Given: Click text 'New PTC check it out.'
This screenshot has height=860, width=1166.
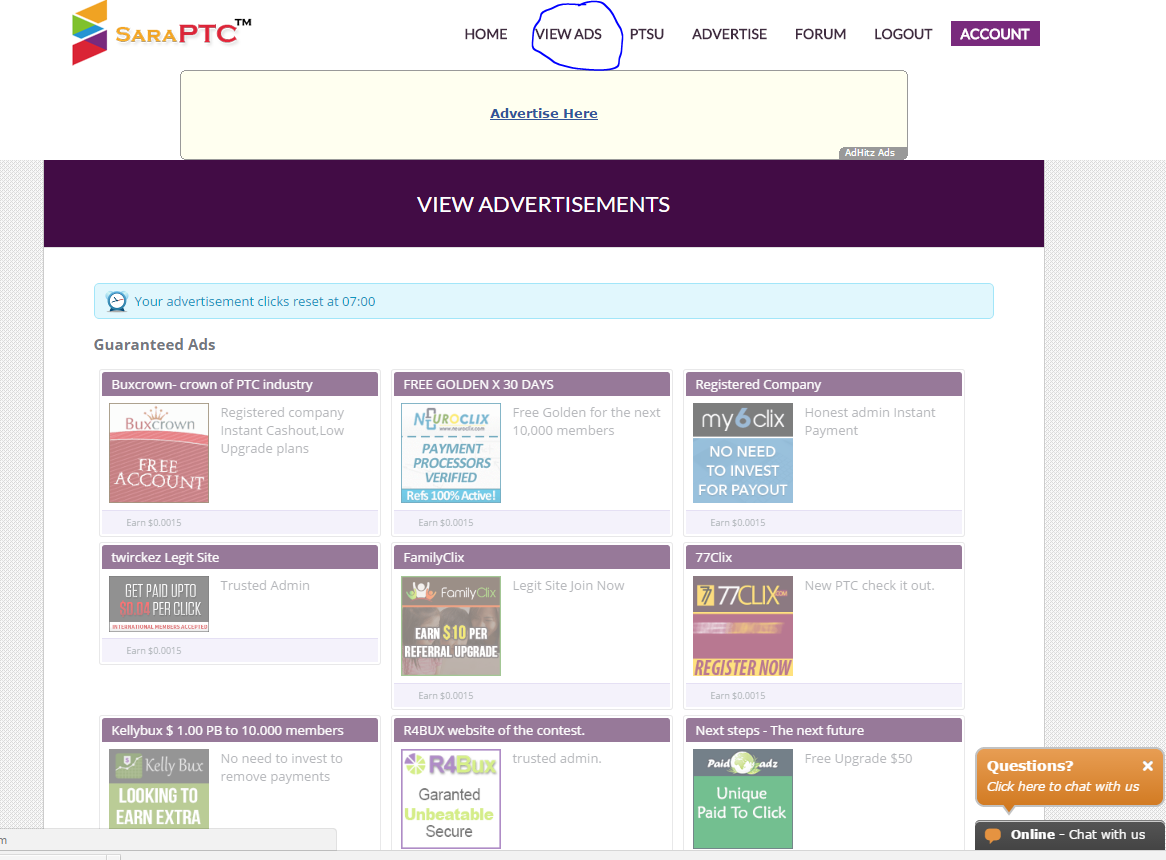Looking at the screenshot, I should (x=869, y=586).
